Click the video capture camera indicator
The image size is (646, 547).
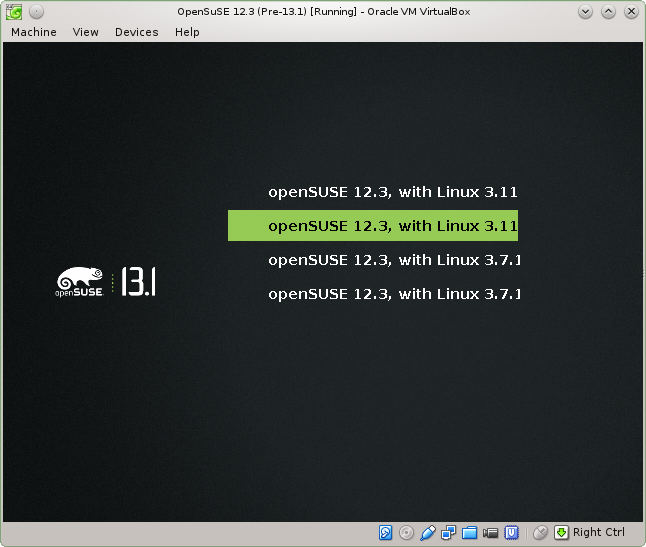[490, 533]
